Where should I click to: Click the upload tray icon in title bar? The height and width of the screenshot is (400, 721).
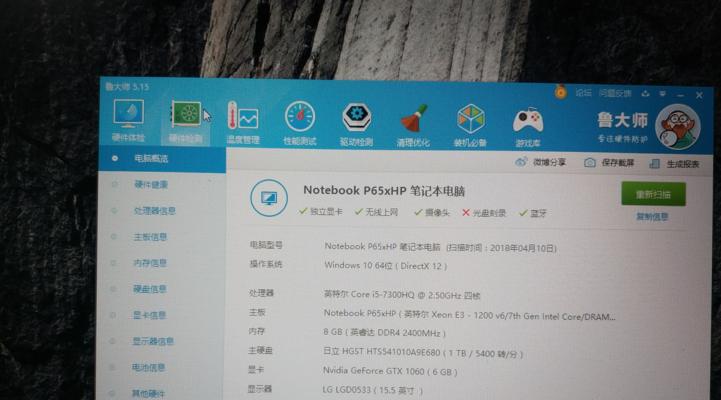pos(645,94)
